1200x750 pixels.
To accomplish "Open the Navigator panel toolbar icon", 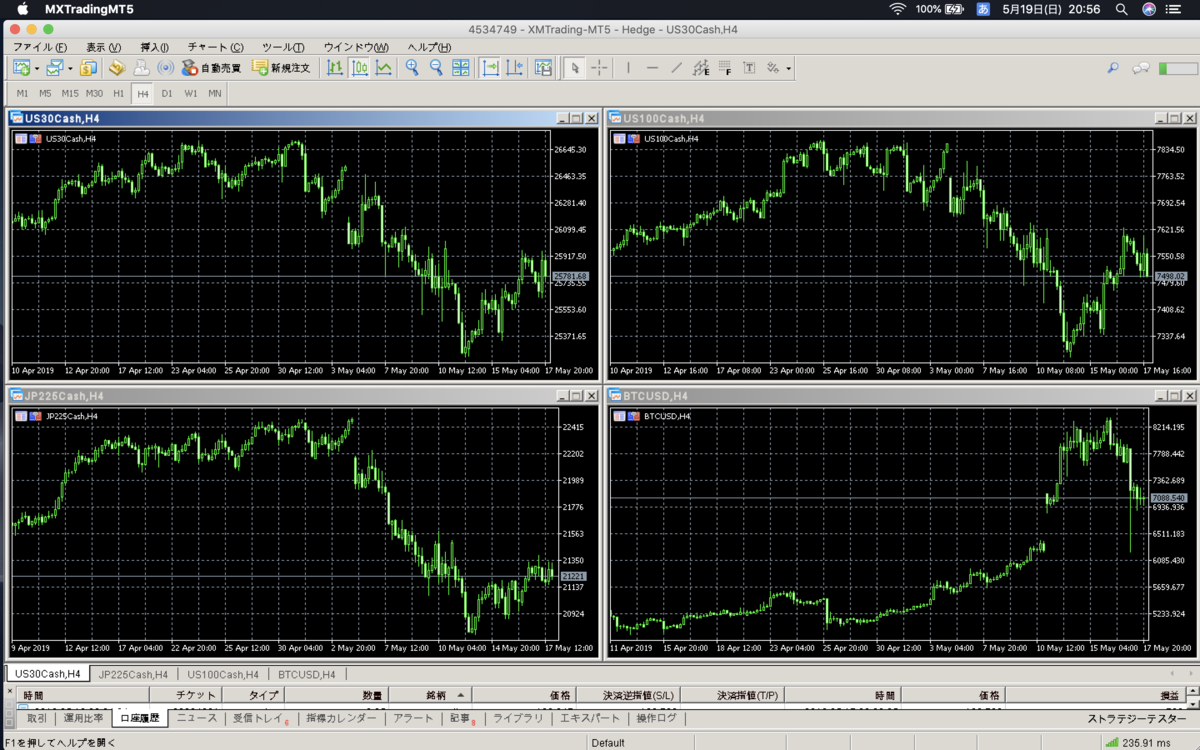I will (x=116, y=68).
